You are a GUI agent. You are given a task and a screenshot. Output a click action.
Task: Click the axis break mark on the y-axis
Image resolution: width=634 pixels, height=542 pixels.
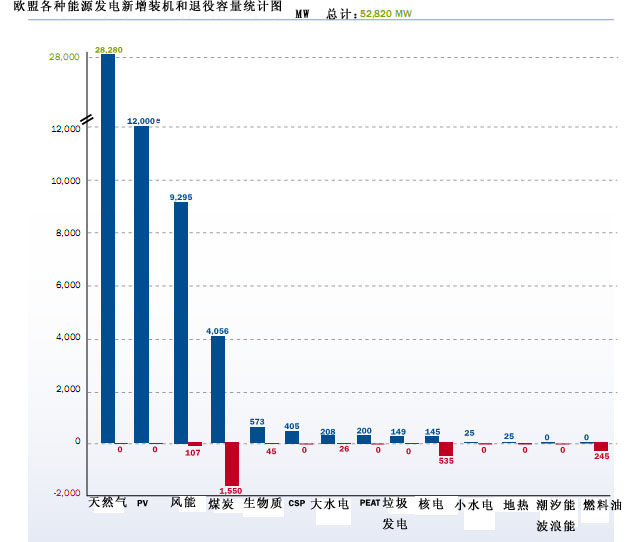click(87, 119)
